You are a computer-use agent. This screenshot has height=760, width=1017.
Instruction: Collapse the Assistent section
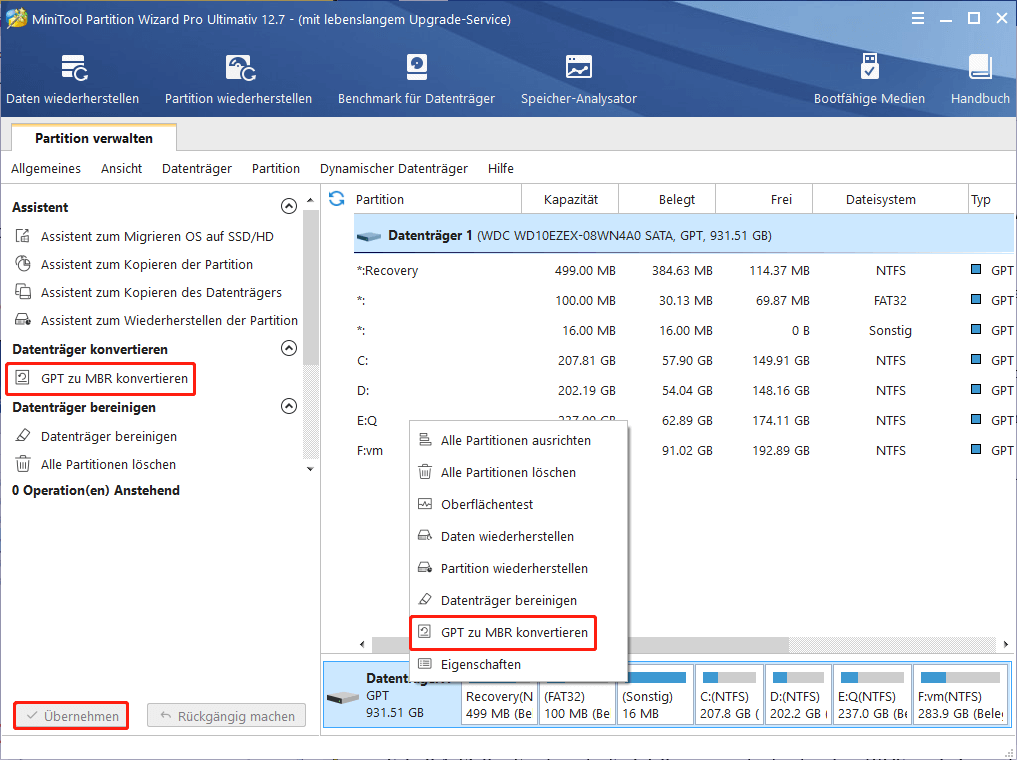pos(289,205)
